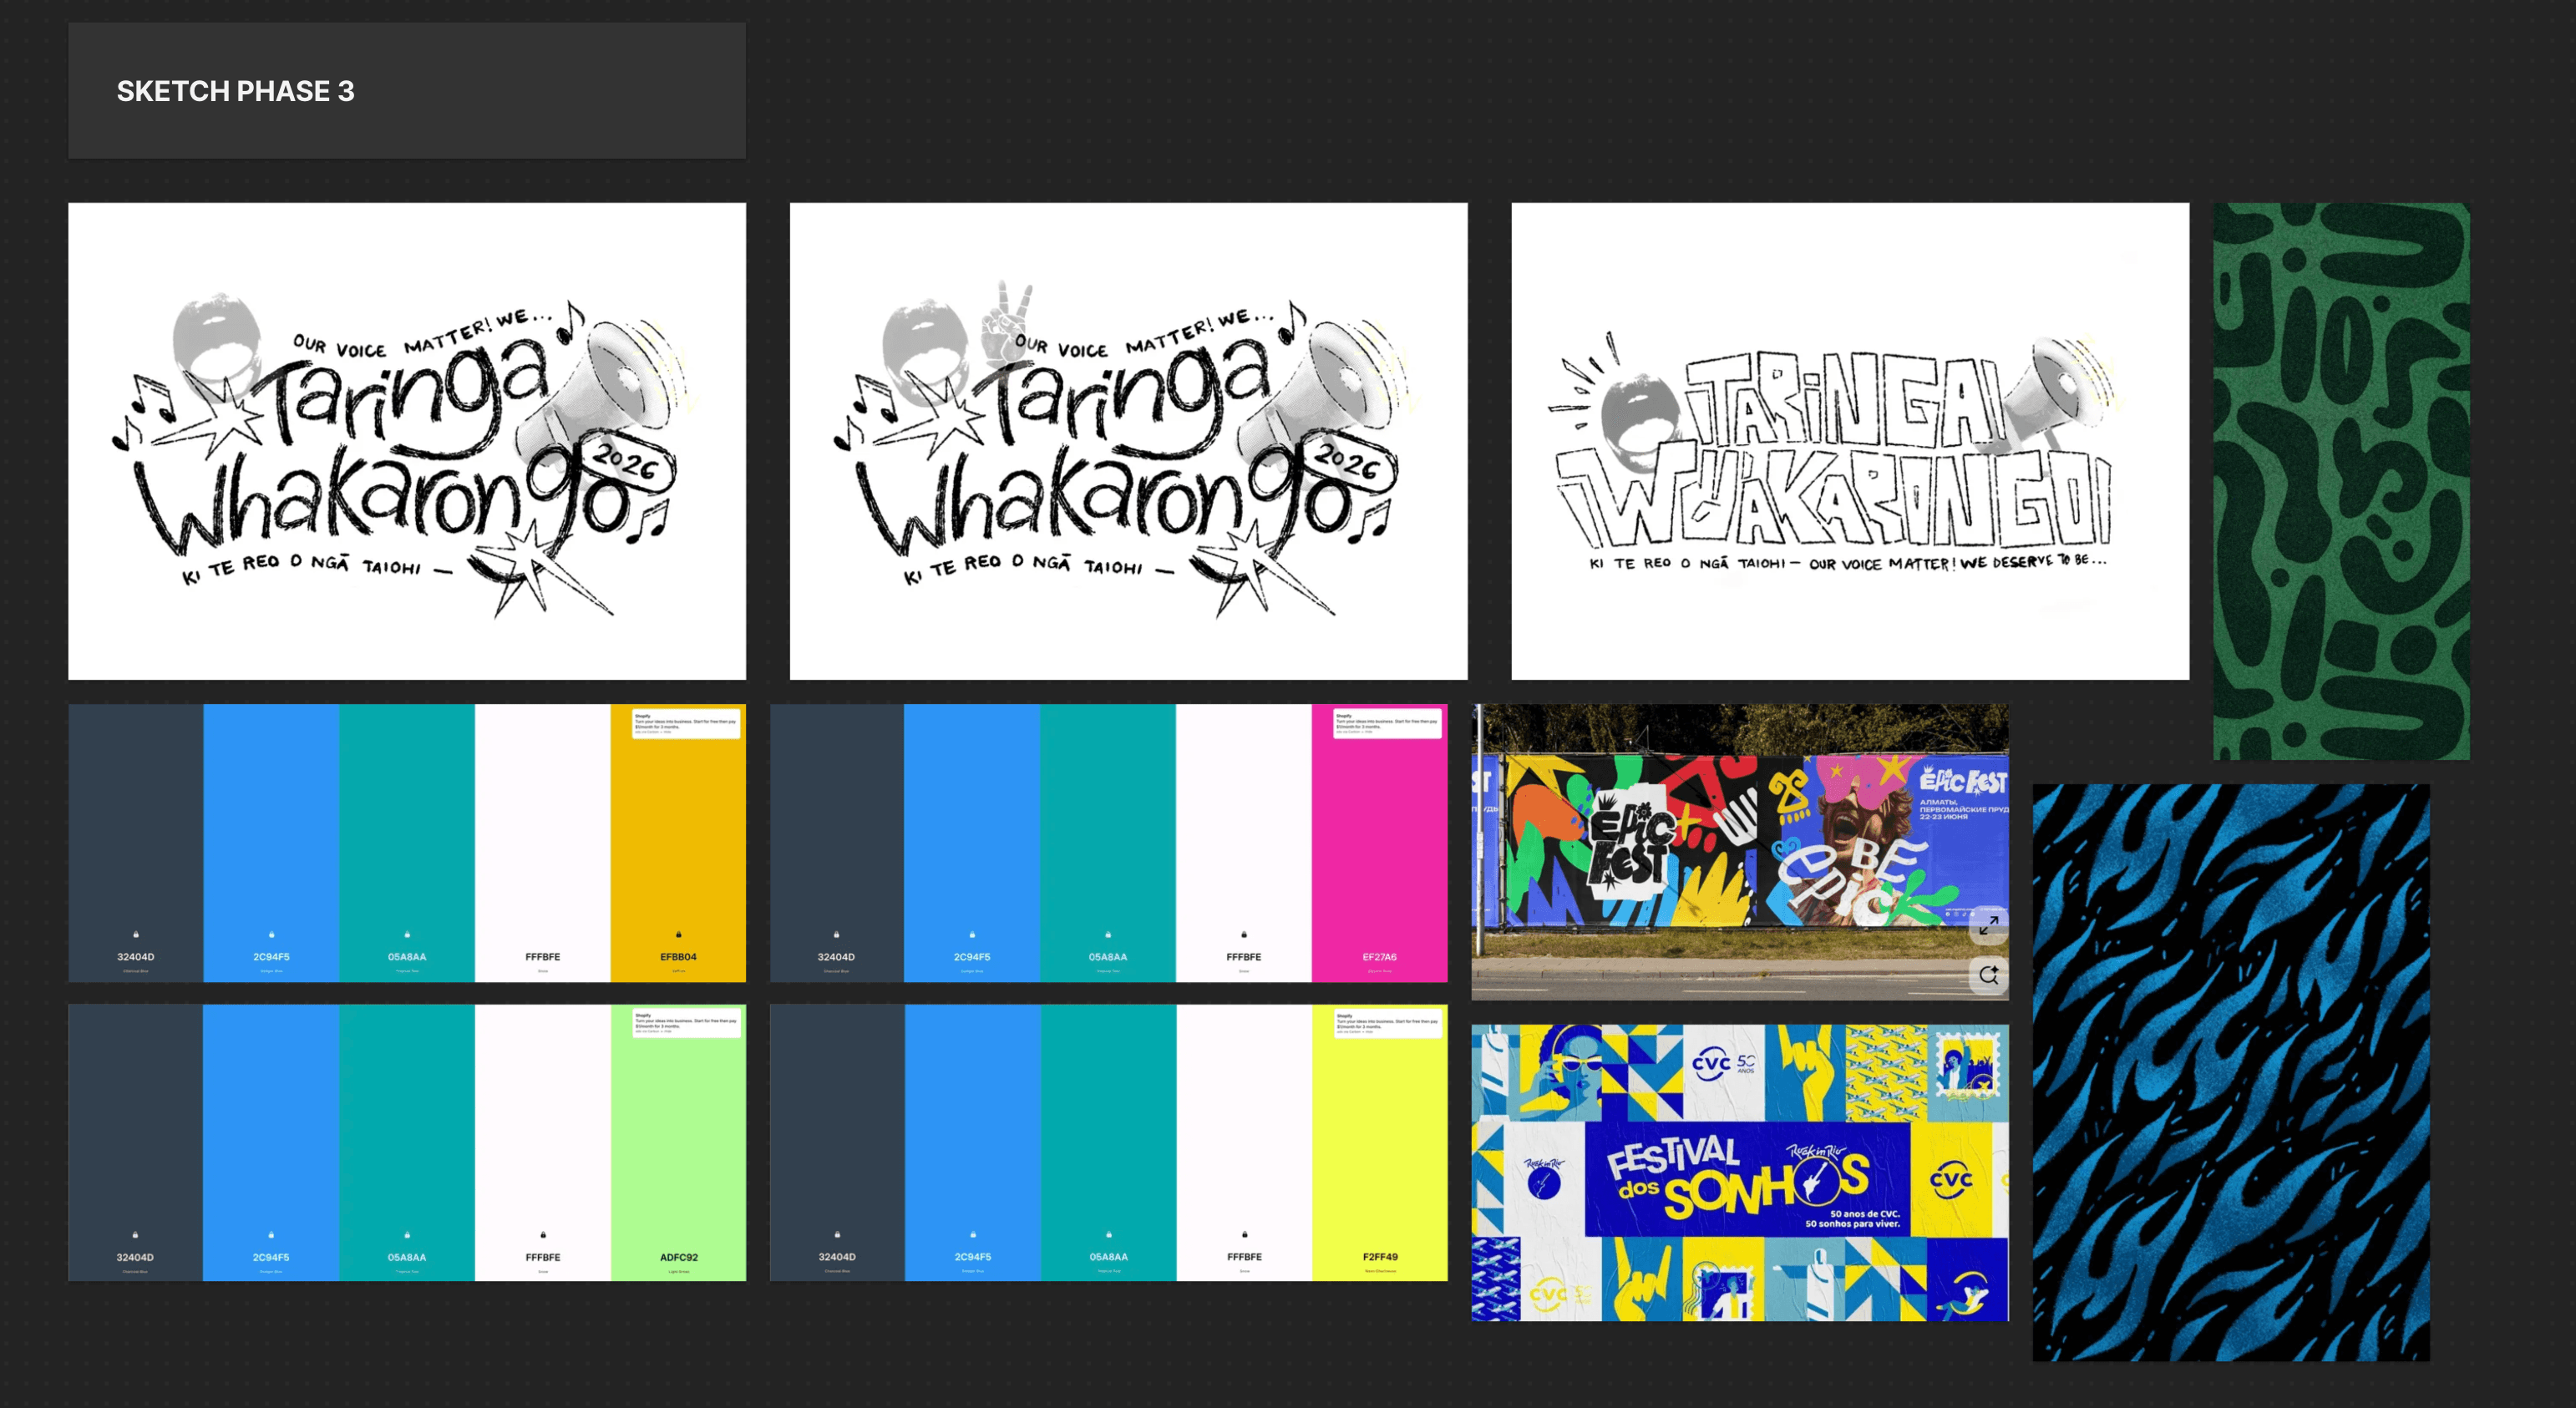Click the Shopify ad box on the saffron swatch

click(x=686, y=723)
